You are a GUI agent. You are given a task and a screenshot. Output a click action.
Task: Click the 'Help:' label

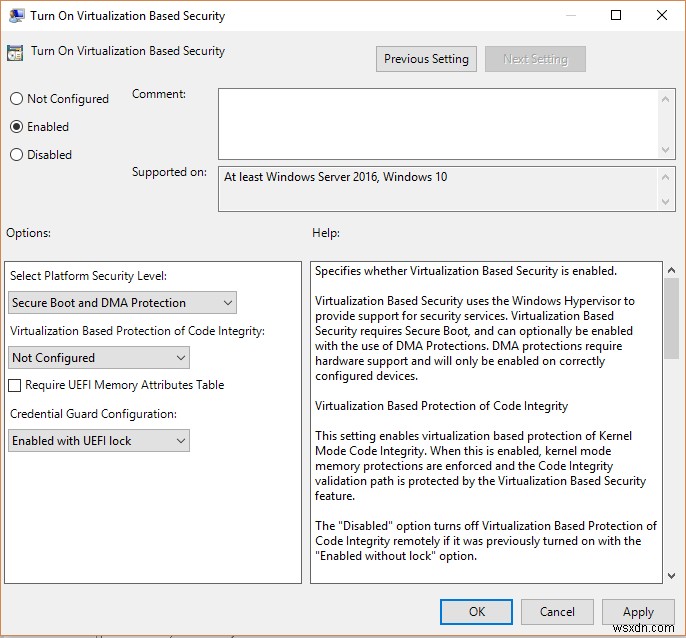pyautogui.click(x=326, y=233)
